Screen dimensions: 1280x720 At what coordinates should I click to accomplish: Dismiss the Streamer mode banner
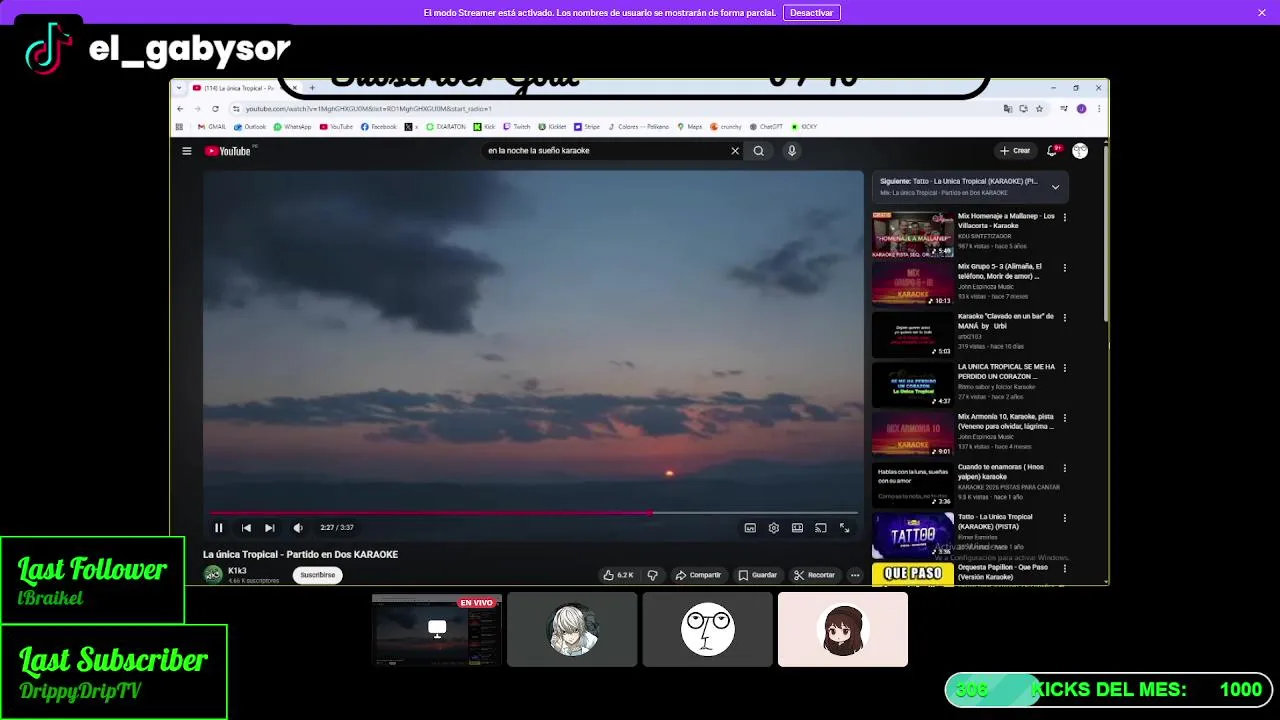click(1262, 13)
